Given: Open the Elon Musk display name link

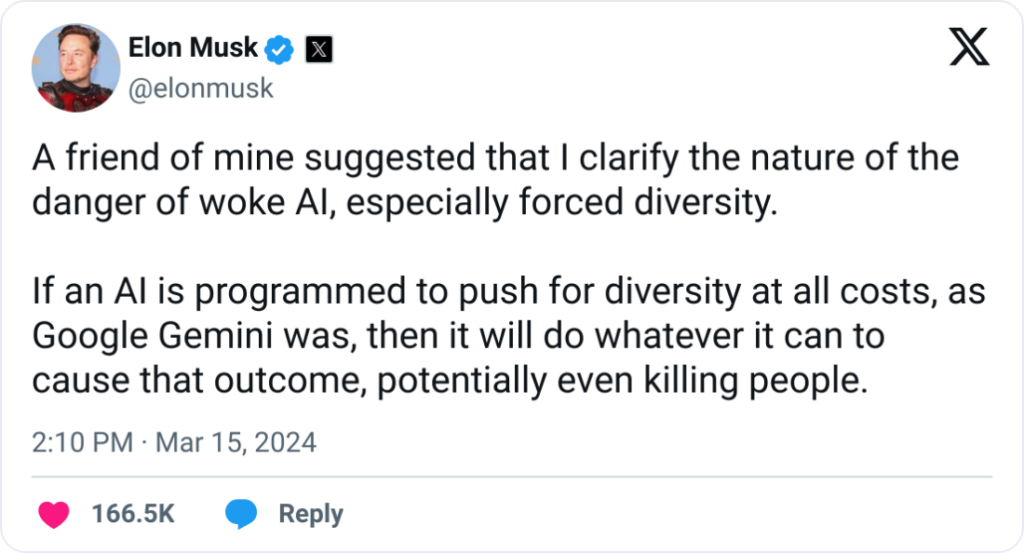Looking at the screenshot, I should pos(193,48).
